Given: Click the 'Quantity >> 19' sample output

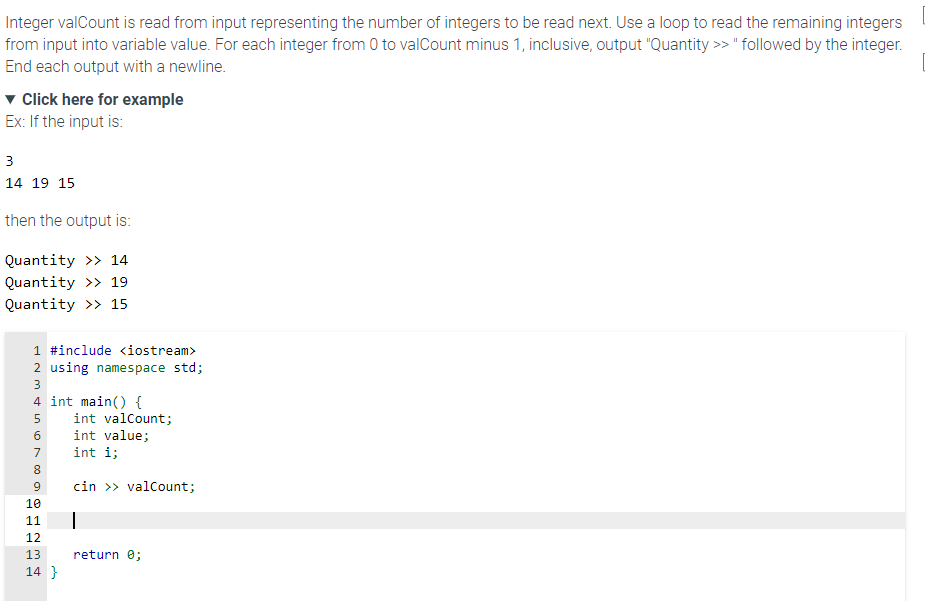Looking at the screenshot, I should point(66,282).
